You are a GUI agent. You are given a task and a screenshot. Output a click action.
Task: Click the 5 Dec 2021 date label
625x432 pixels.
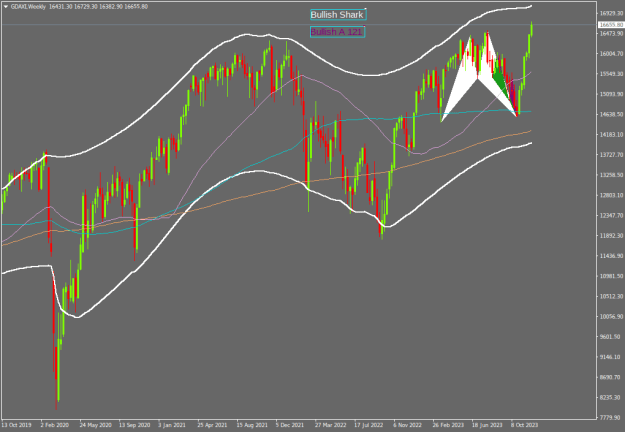tap(290, 425)
